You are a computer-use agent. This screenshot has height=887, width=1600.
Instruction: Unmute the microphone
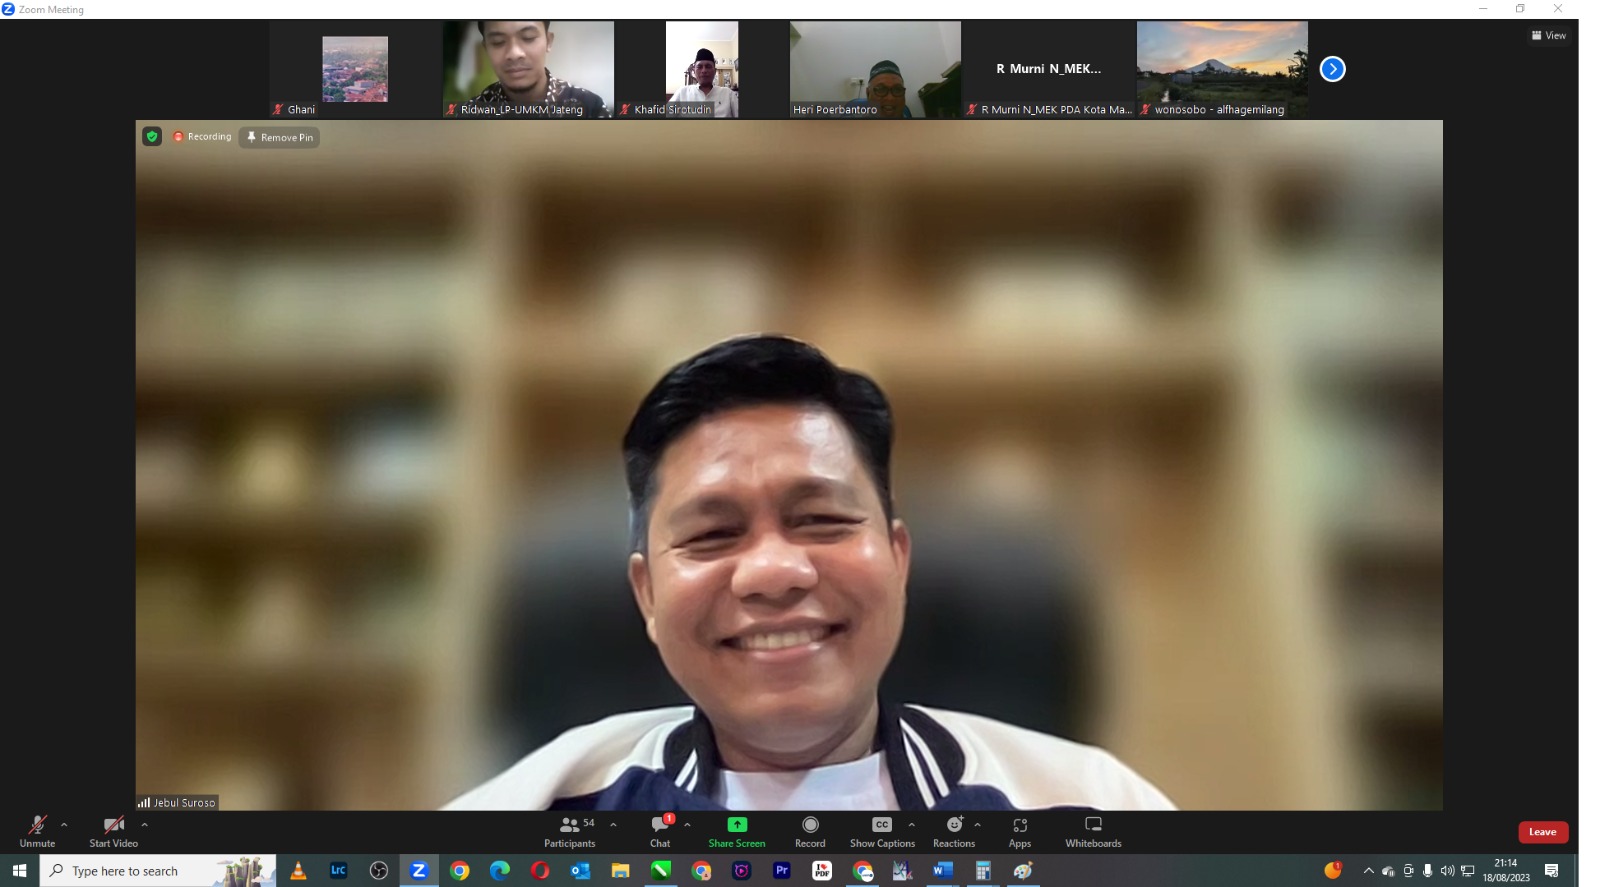[37, 830]
